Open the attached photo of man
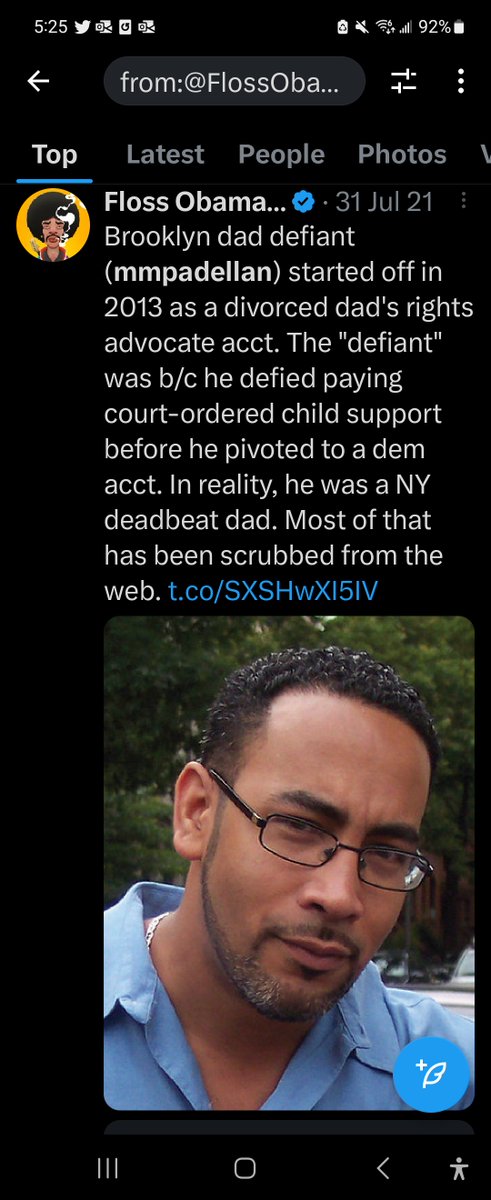Screen dimensions: 491x1200 pyautogui.click(x=289, y=862)
